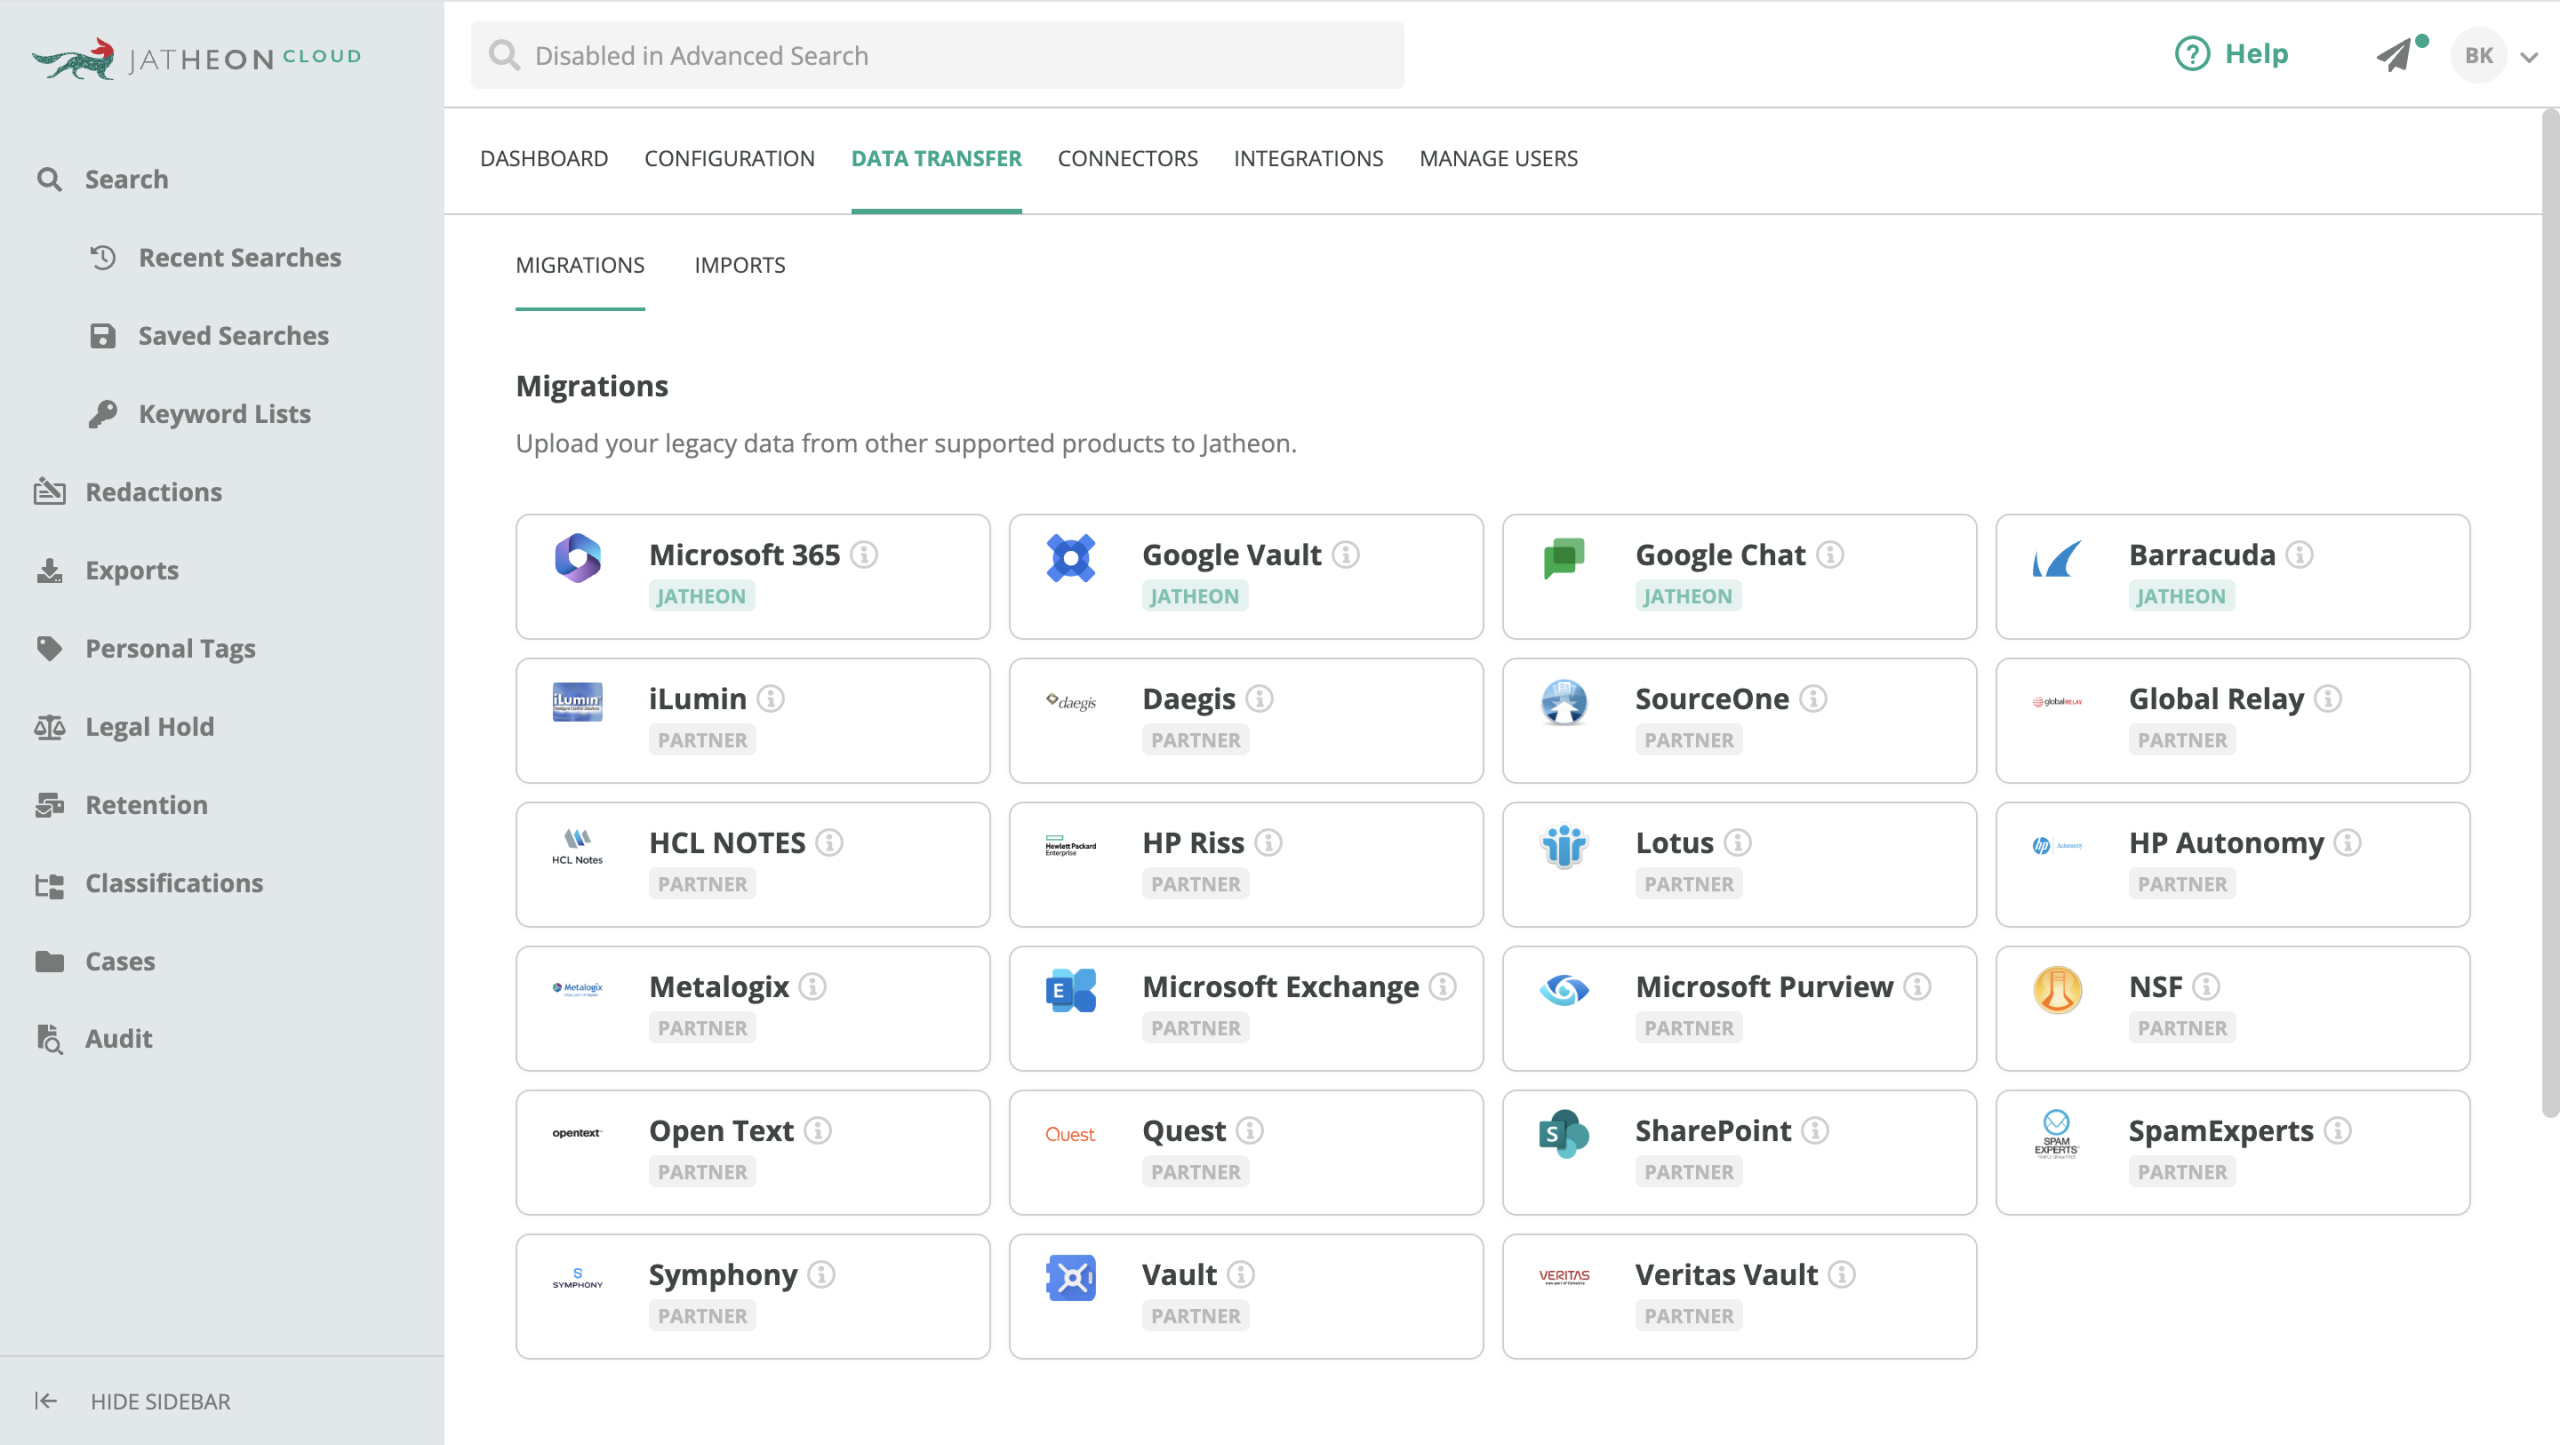The height and width of the screenshot is (1445, 2560).
Task: Open Personal Tags in sidebar
Action: 170,648
